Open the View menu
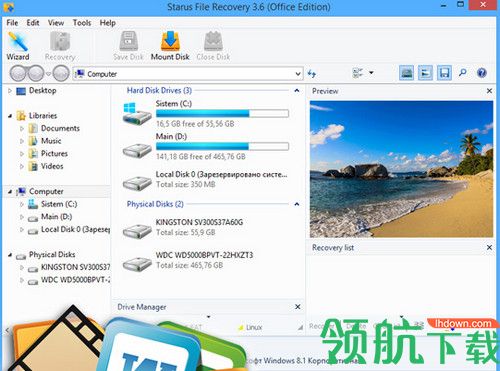Screen dimensions: 500x371 [56, 23]
